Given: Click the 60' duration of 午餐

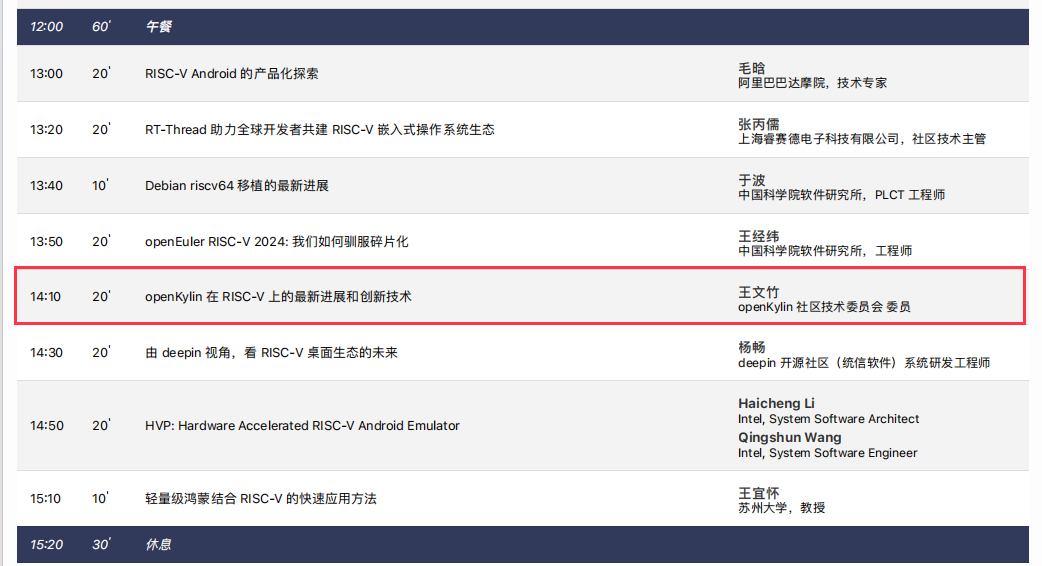Looking at the screenshot, I should click(x=101, y=27).
